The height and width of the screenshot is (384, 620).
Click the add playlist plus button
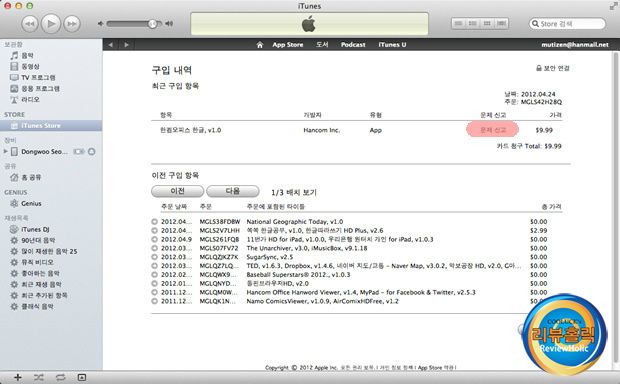[17, 377]
